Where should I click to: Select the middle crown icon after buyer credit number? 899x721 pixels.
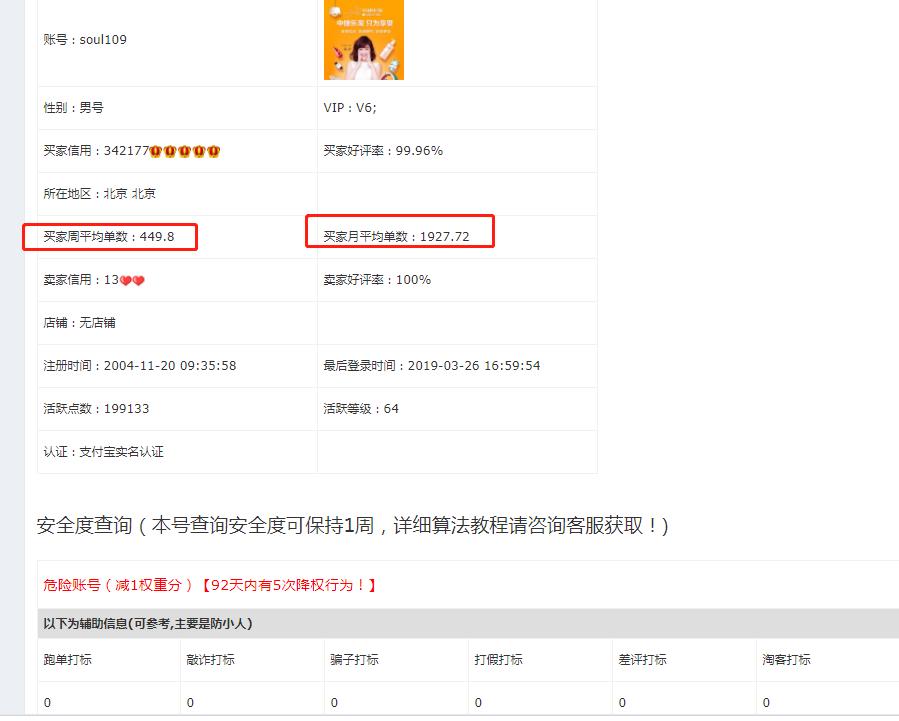click(185, 150)
